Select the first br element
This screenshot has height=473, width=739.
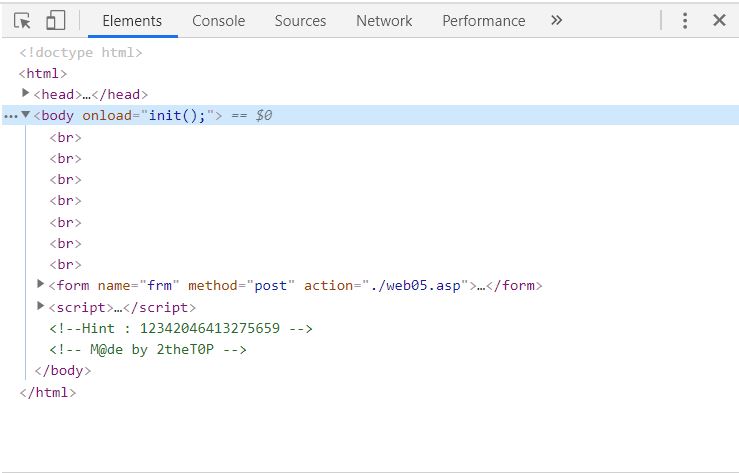(x=66, y=137)
